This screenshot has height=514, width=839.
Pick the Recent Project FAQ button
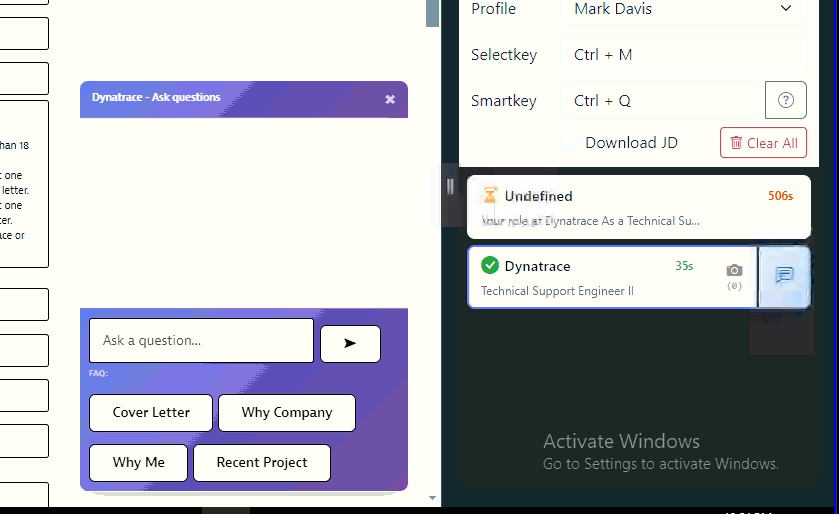pyautogui.click(x=261, y=463)
